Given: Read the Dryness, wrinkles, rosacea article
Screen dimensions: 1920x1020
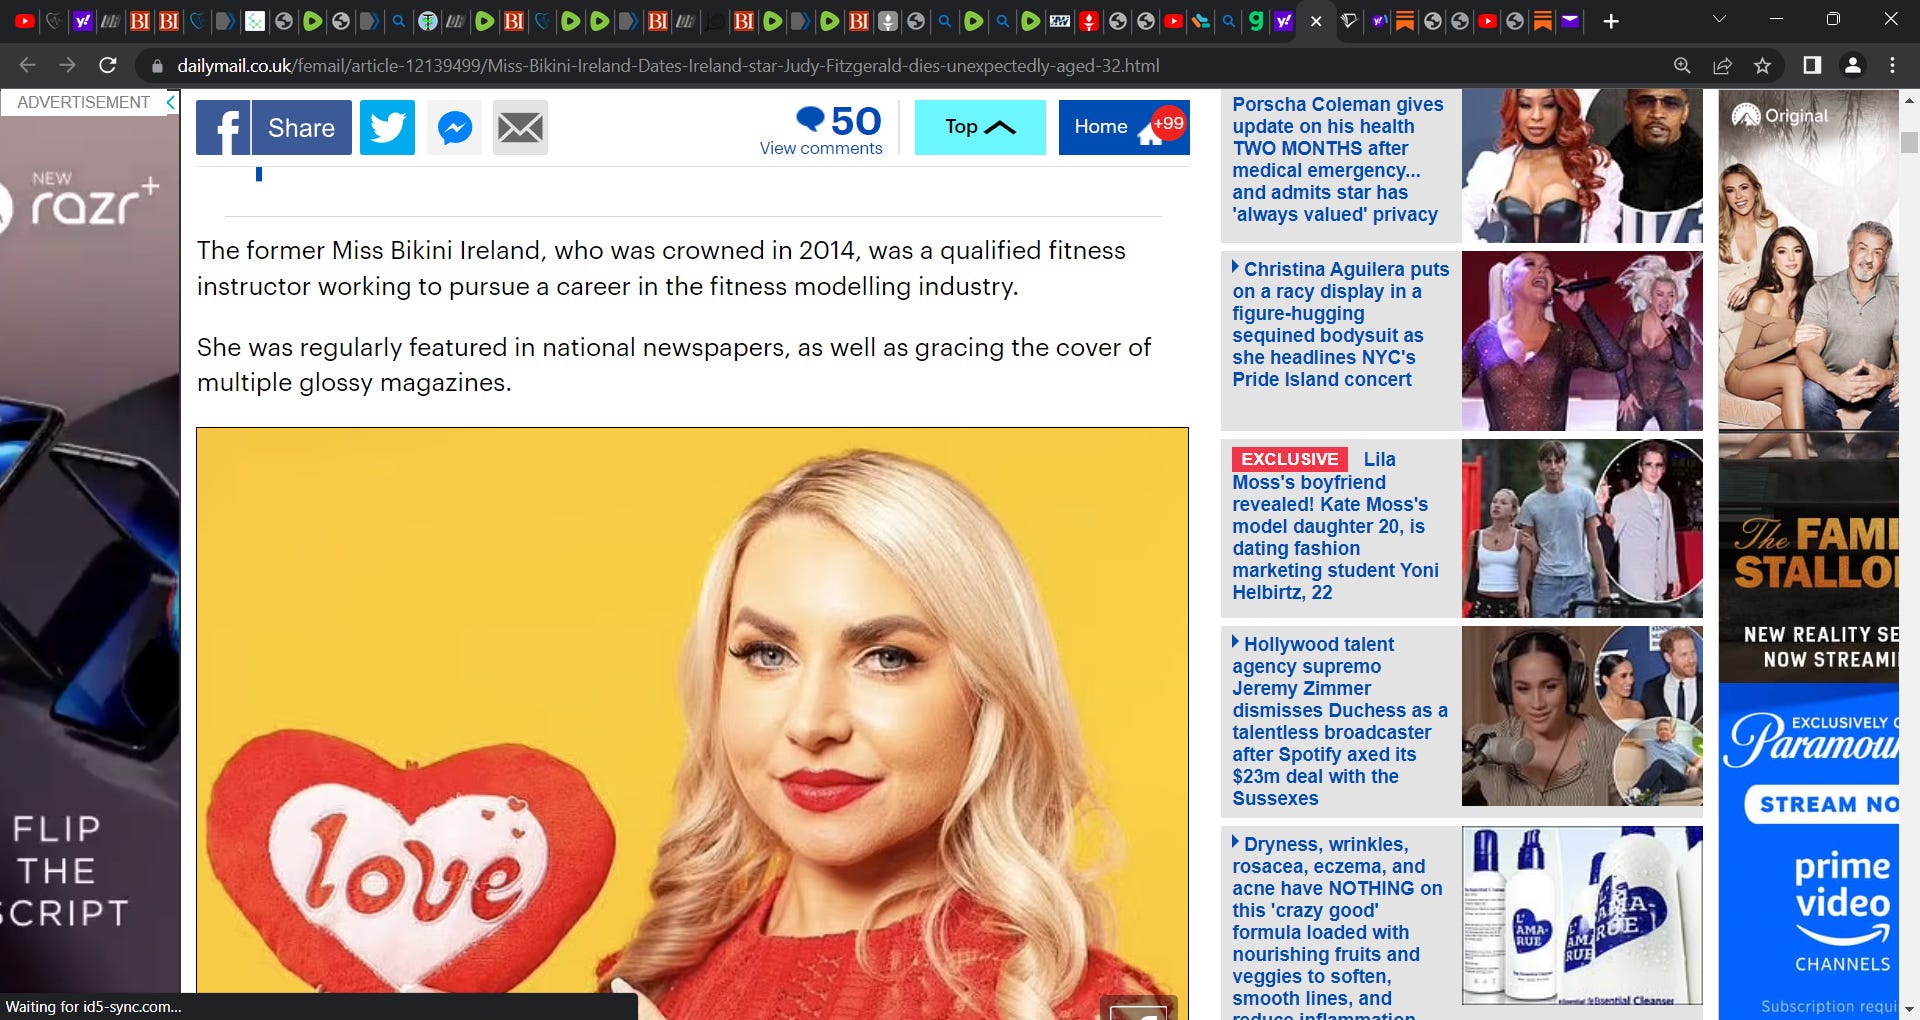Looking at the screenshot, I should pyautogui.click(x=1337, y=928).
